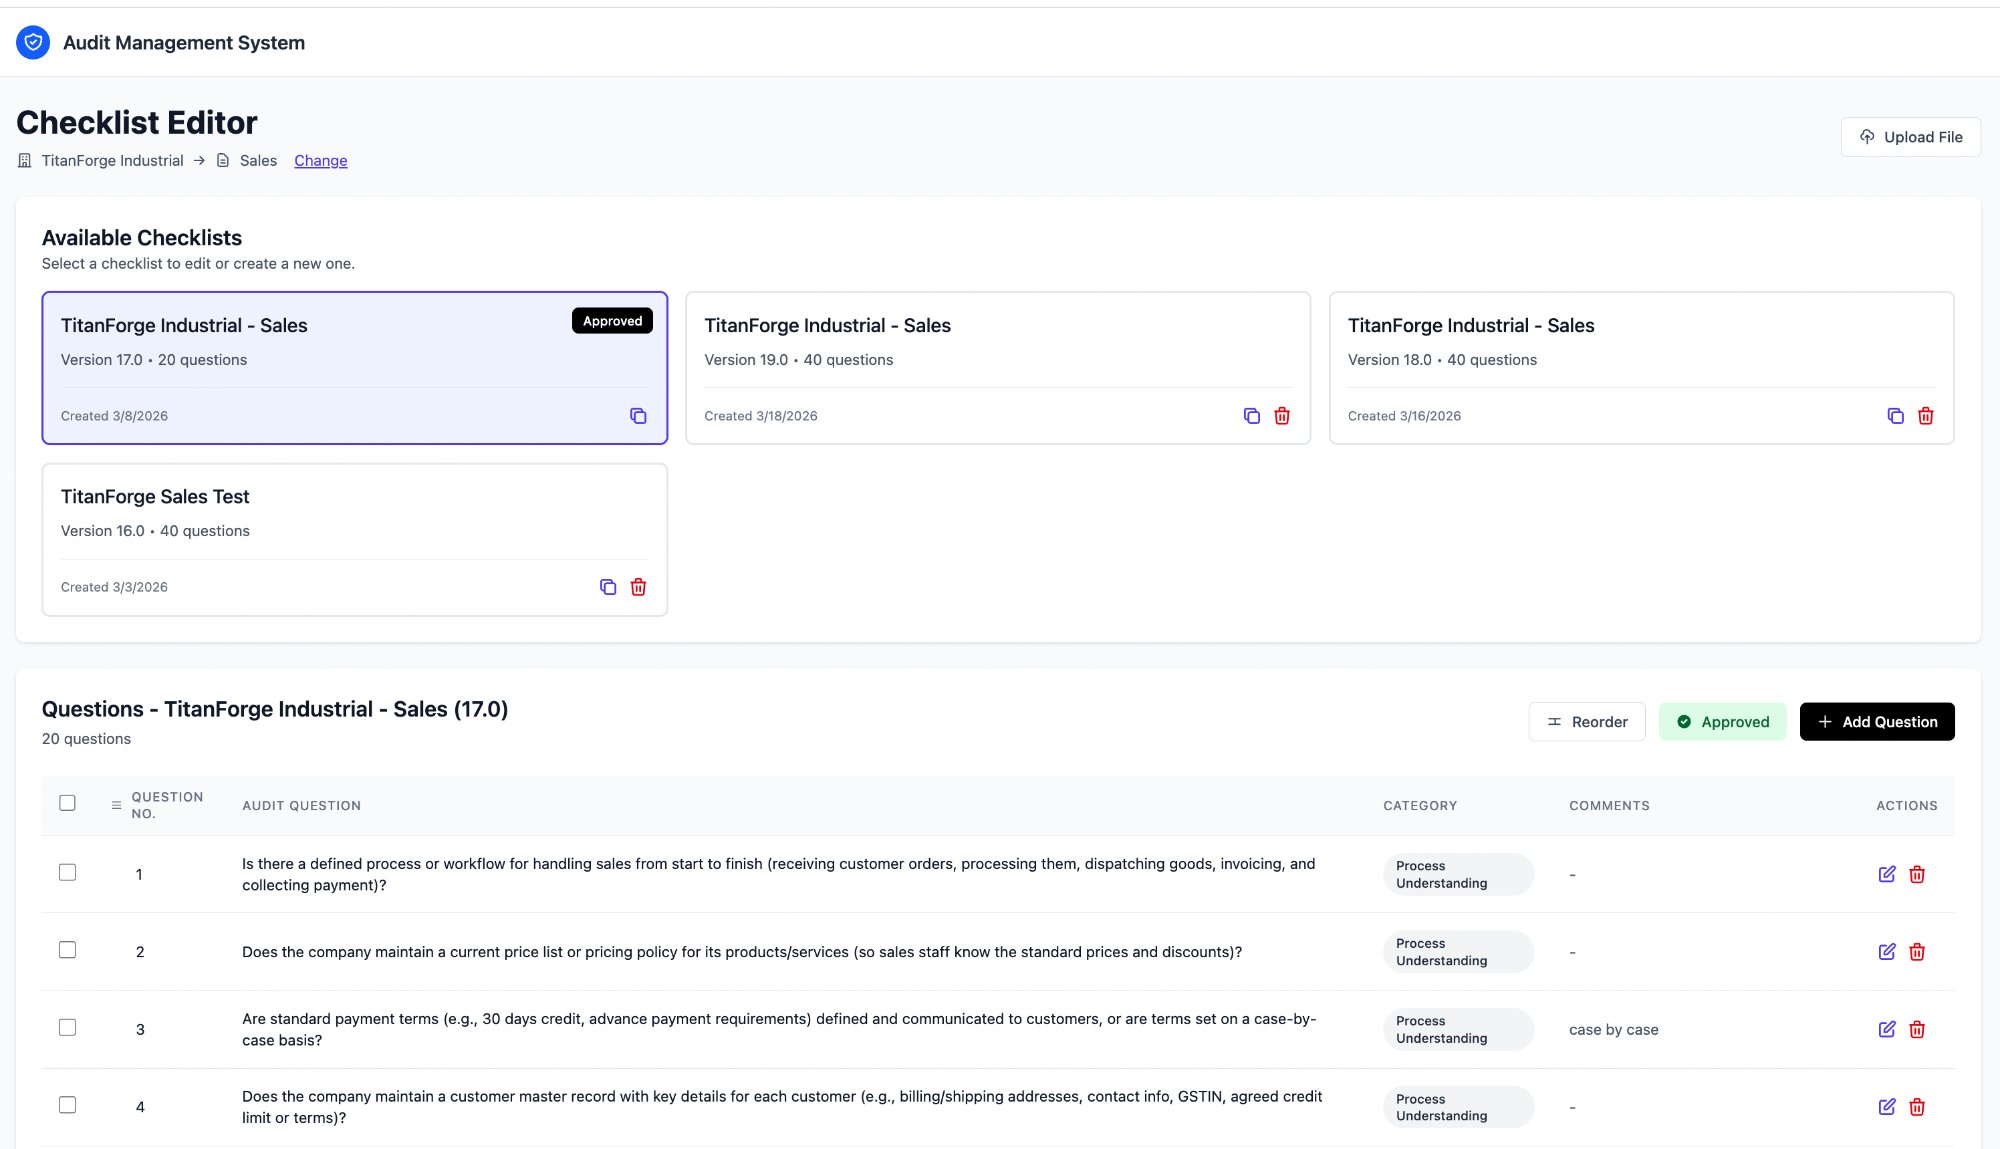Viewport: 2000px width, 1149px height.
Task: Delete question 4 about customer master
Action: click(x=1917, y=1107)
